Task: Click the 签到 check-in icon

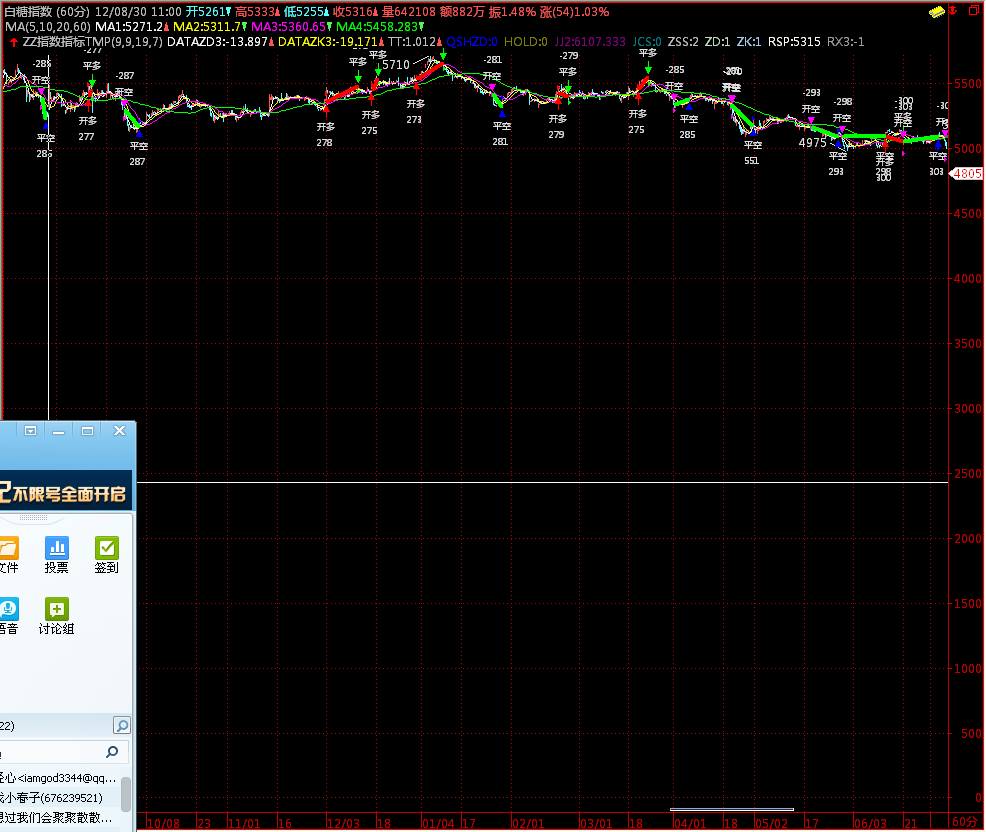Action: point(106,556)
